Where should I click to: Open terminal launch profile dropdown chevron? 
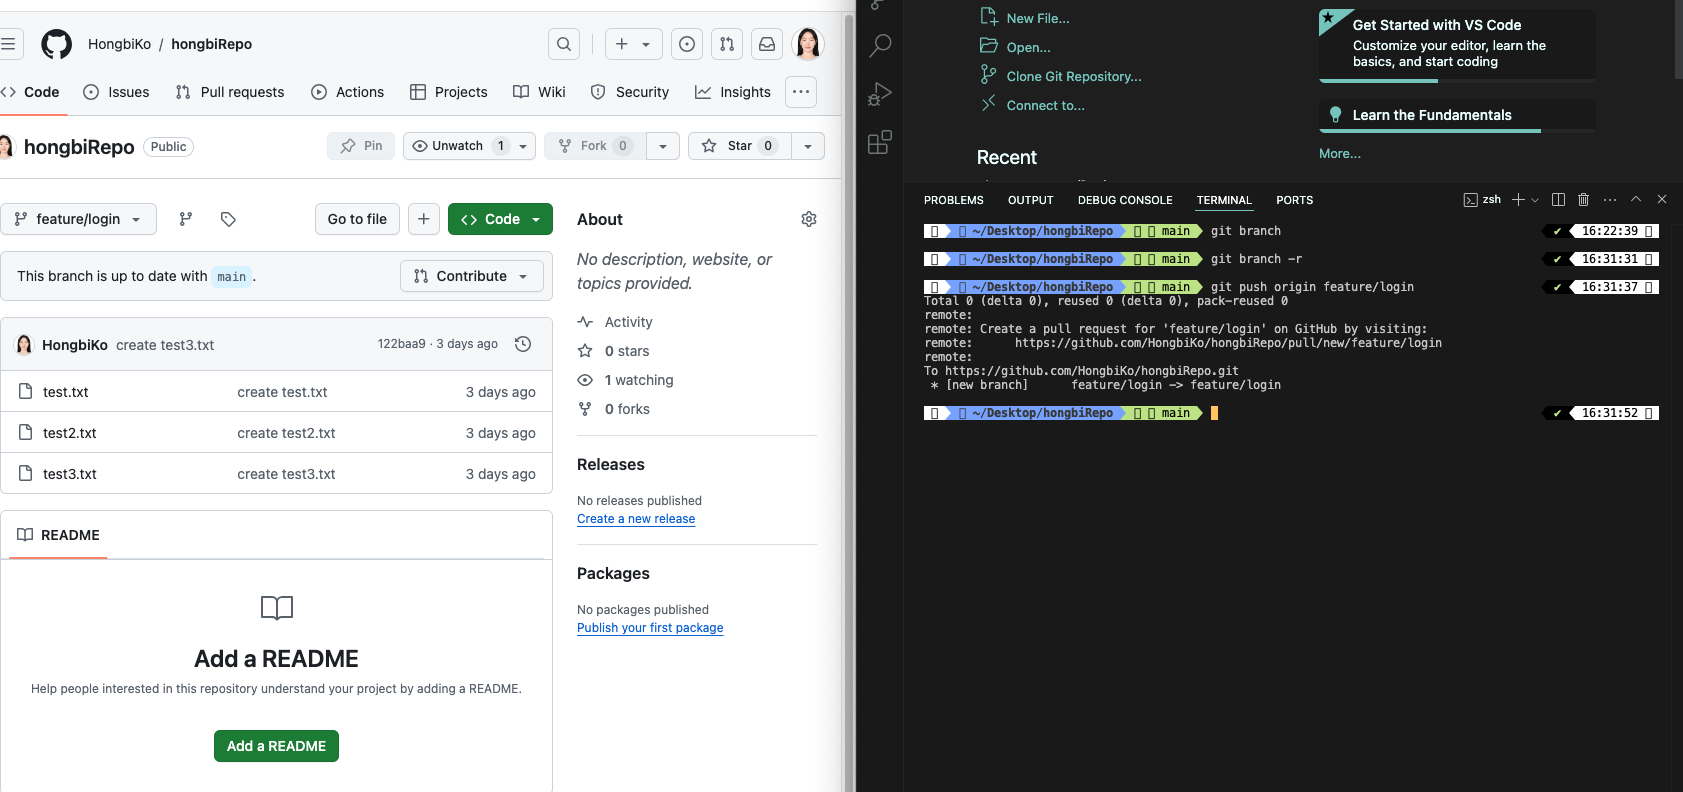point(1535,200)
